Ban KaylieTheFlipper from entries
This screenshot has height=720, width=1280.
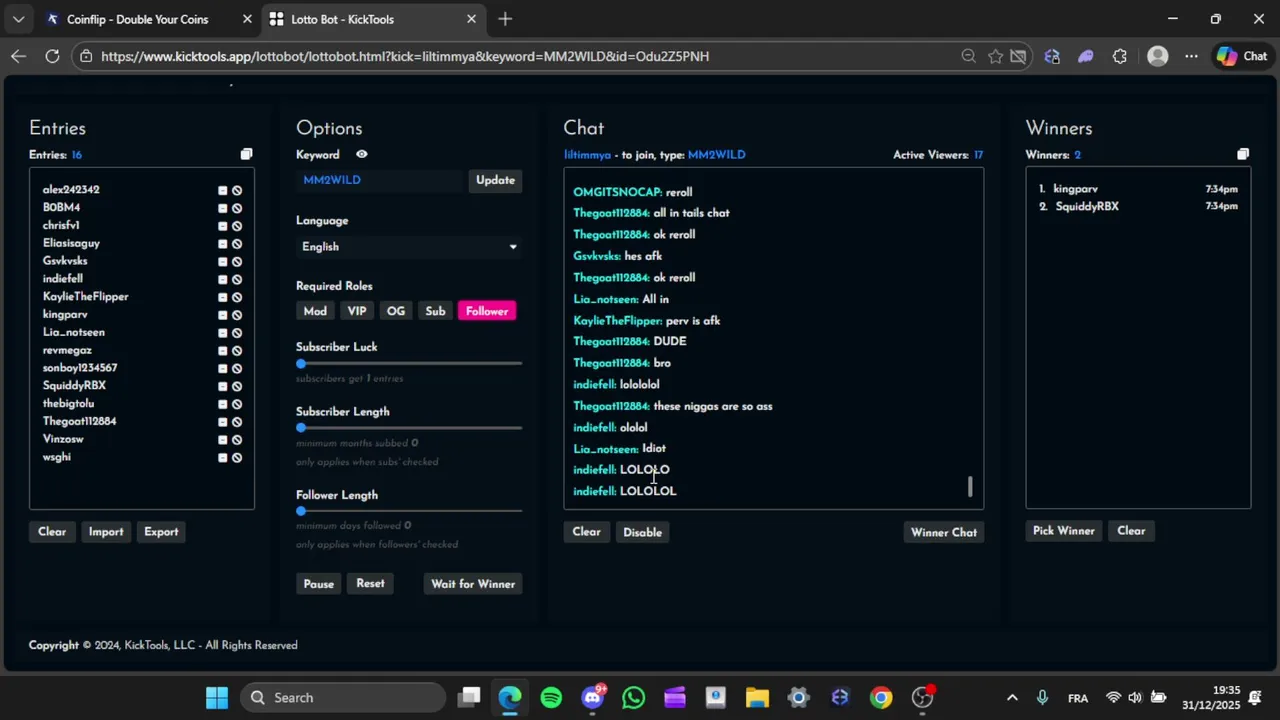click(237, 297)
